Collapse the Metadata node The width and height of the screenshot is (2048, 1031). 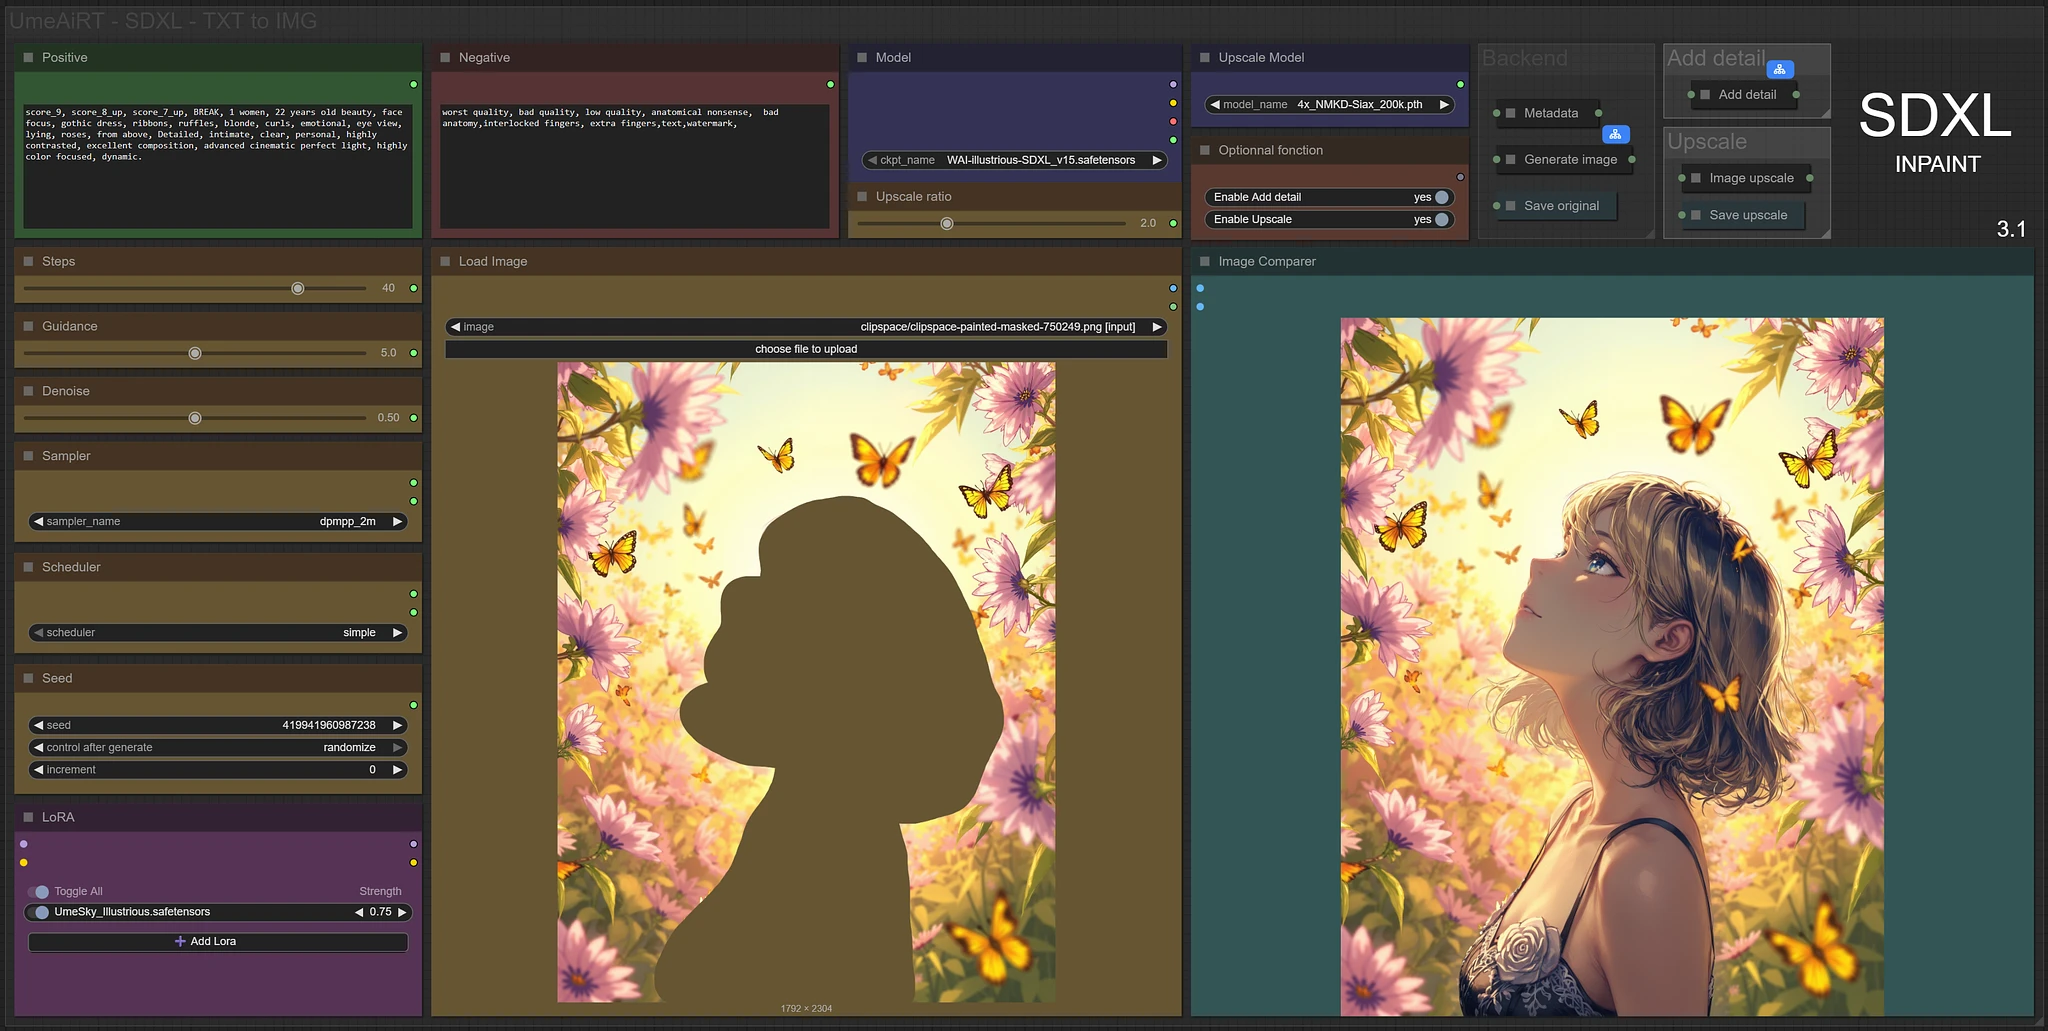pyautogui.click(x=1510, y=113)
